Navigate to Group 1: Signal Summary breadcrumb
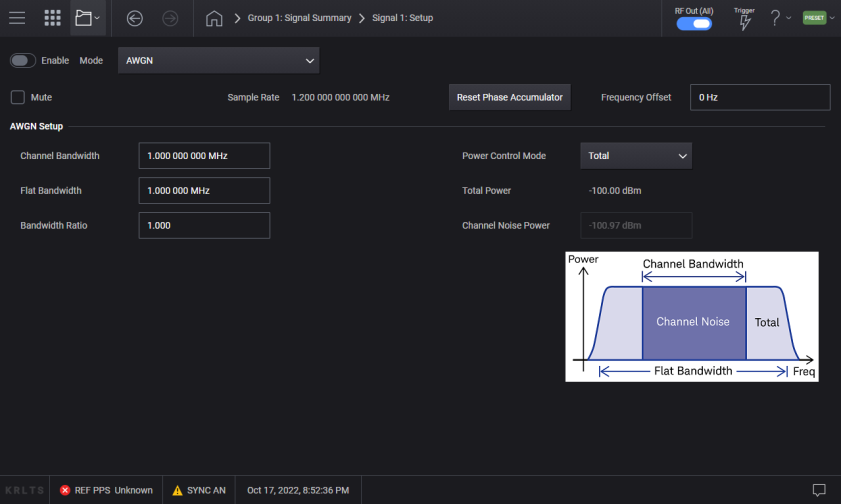Image resolution: width=841 pixels, height=504 pixels. [x=299, y=18]
